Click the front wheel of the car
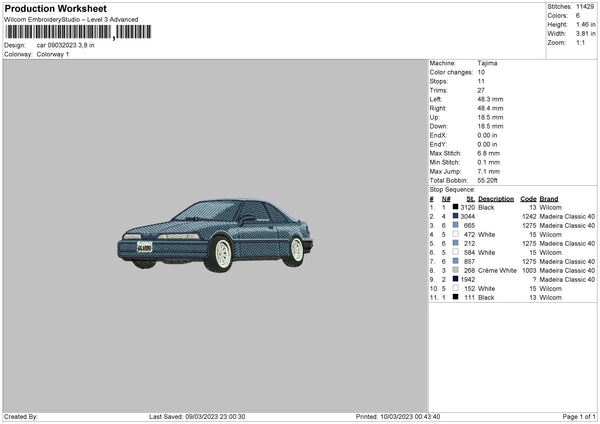Image resolution: width=600 pixels, height=424 pixels. pos(222,256)
